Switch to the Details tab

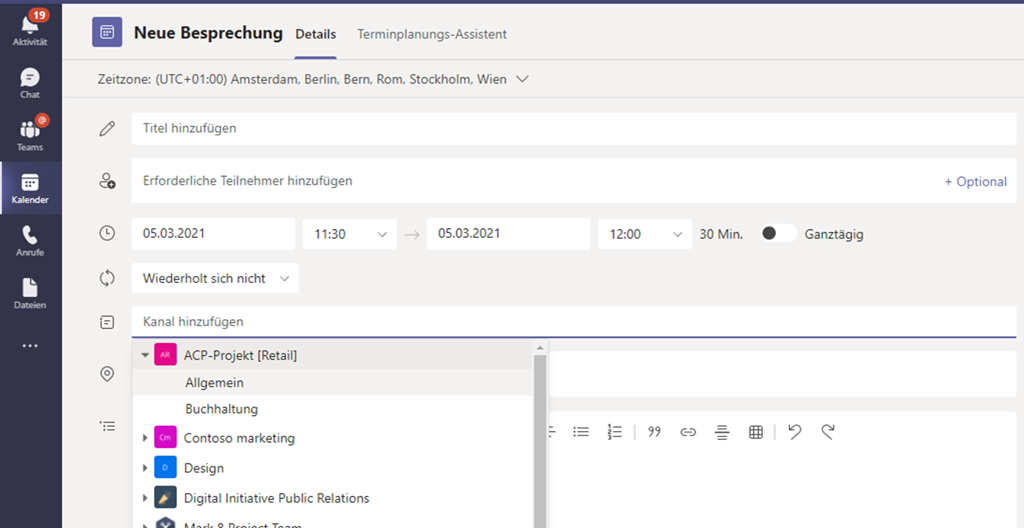click(315, 35)
